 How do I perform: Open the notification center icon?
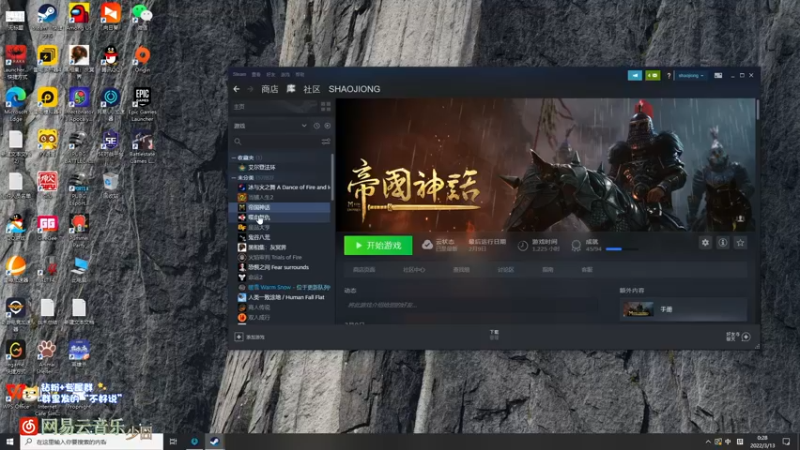786,442
